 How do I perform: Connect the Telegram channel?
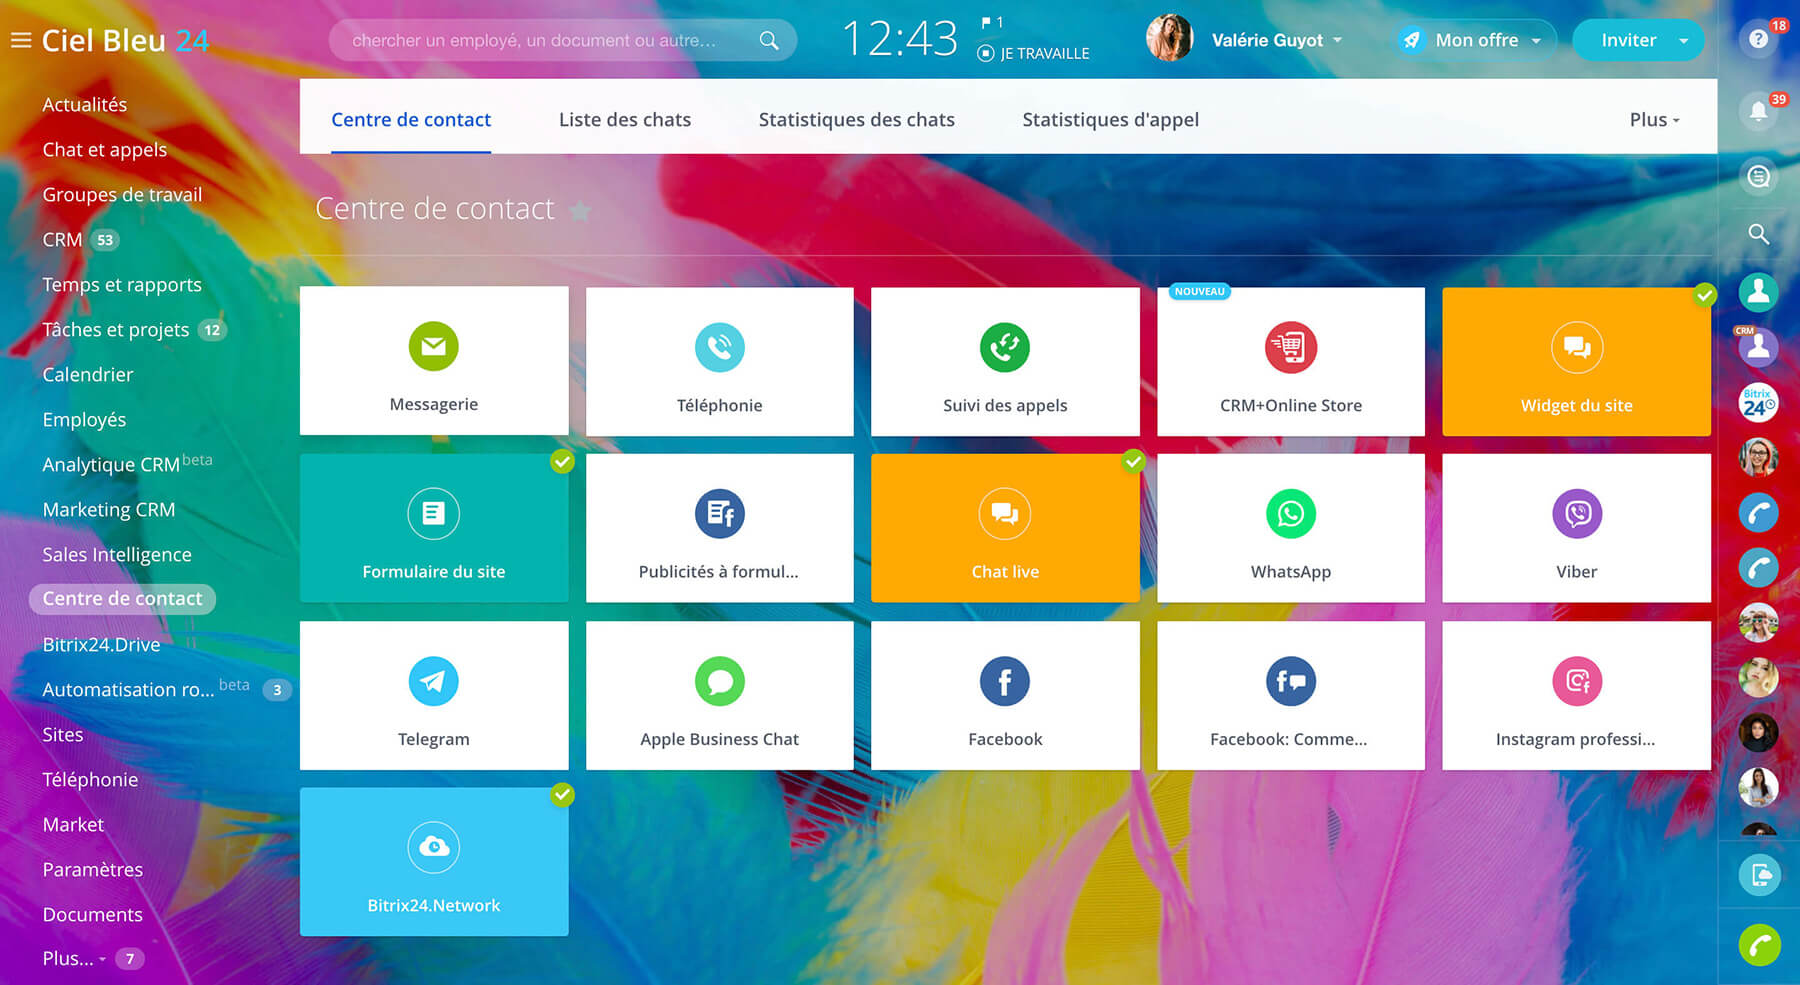434,695
